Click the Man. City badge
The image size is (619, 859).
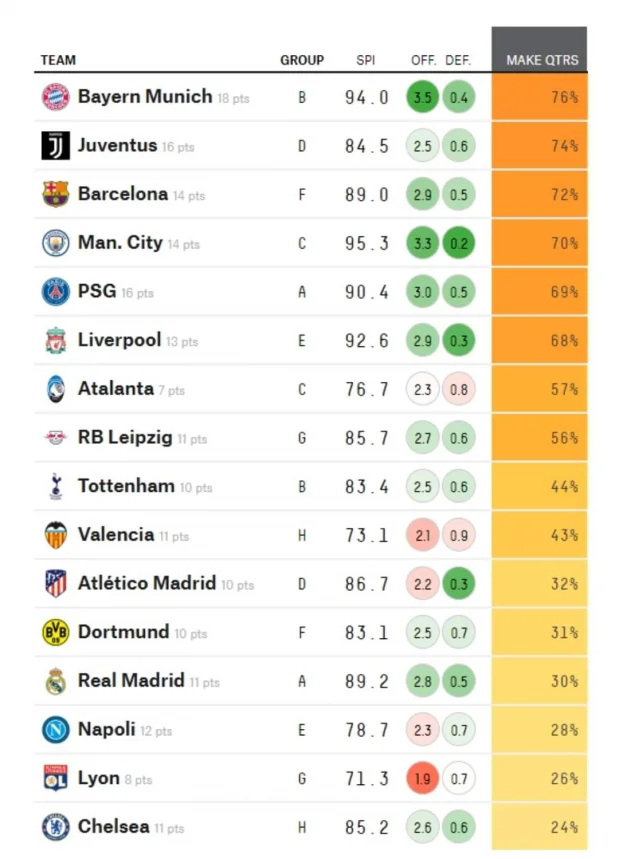pos(55,243)
